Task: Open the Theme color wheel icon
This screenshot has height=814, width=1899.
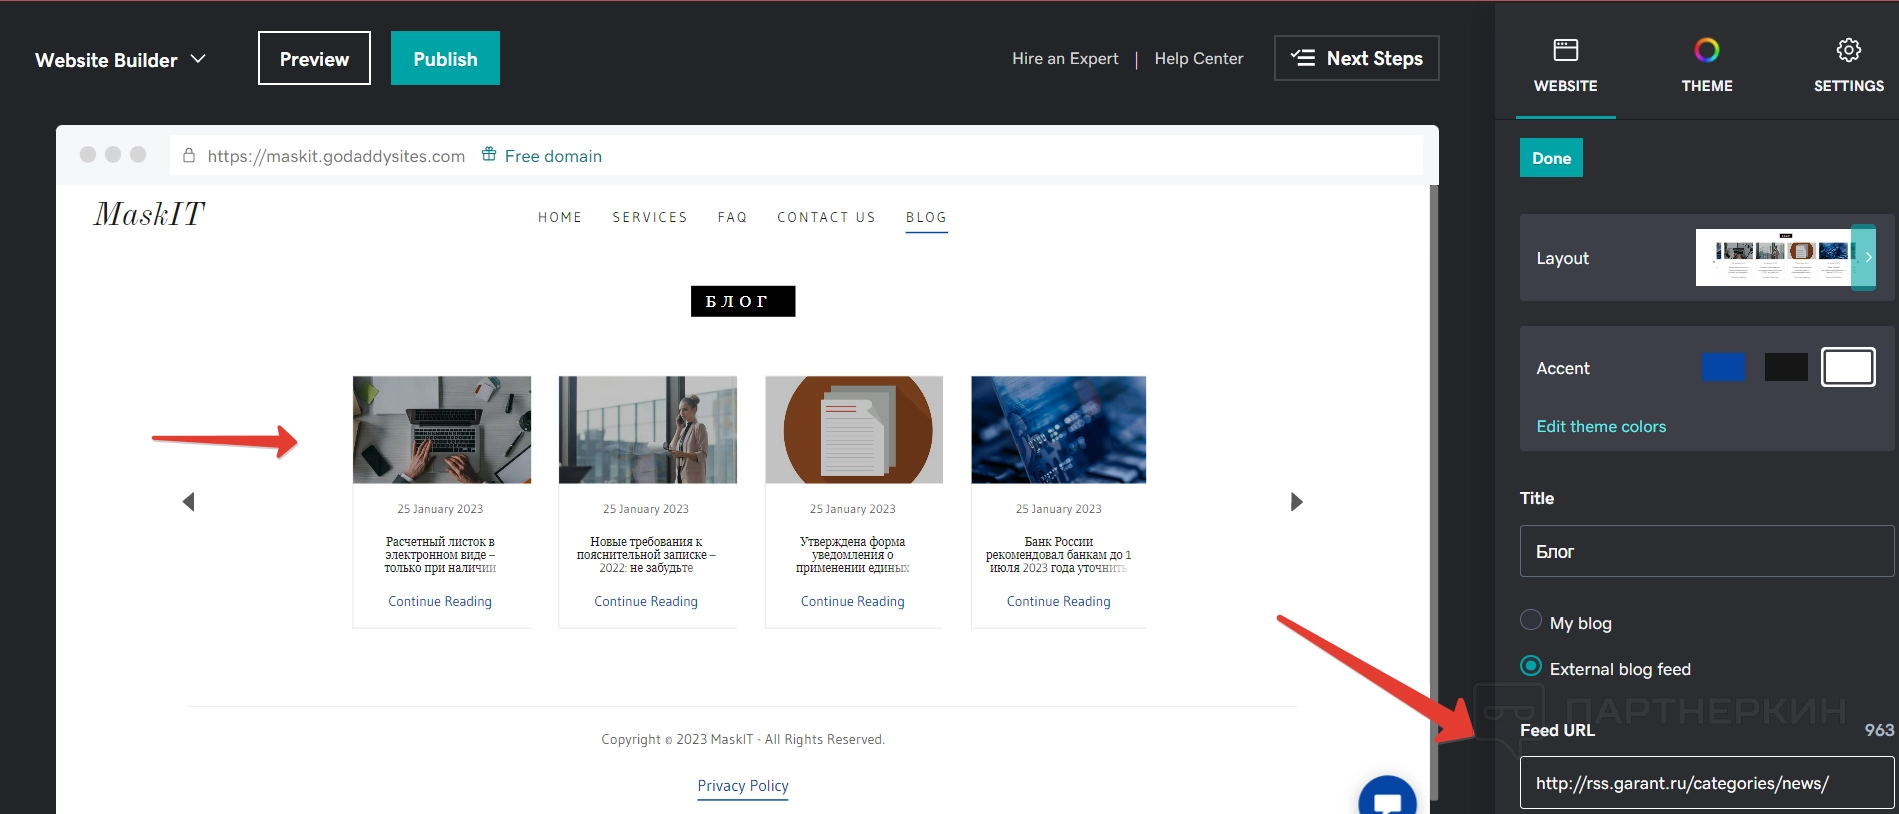Action: tap(1706, 50)
